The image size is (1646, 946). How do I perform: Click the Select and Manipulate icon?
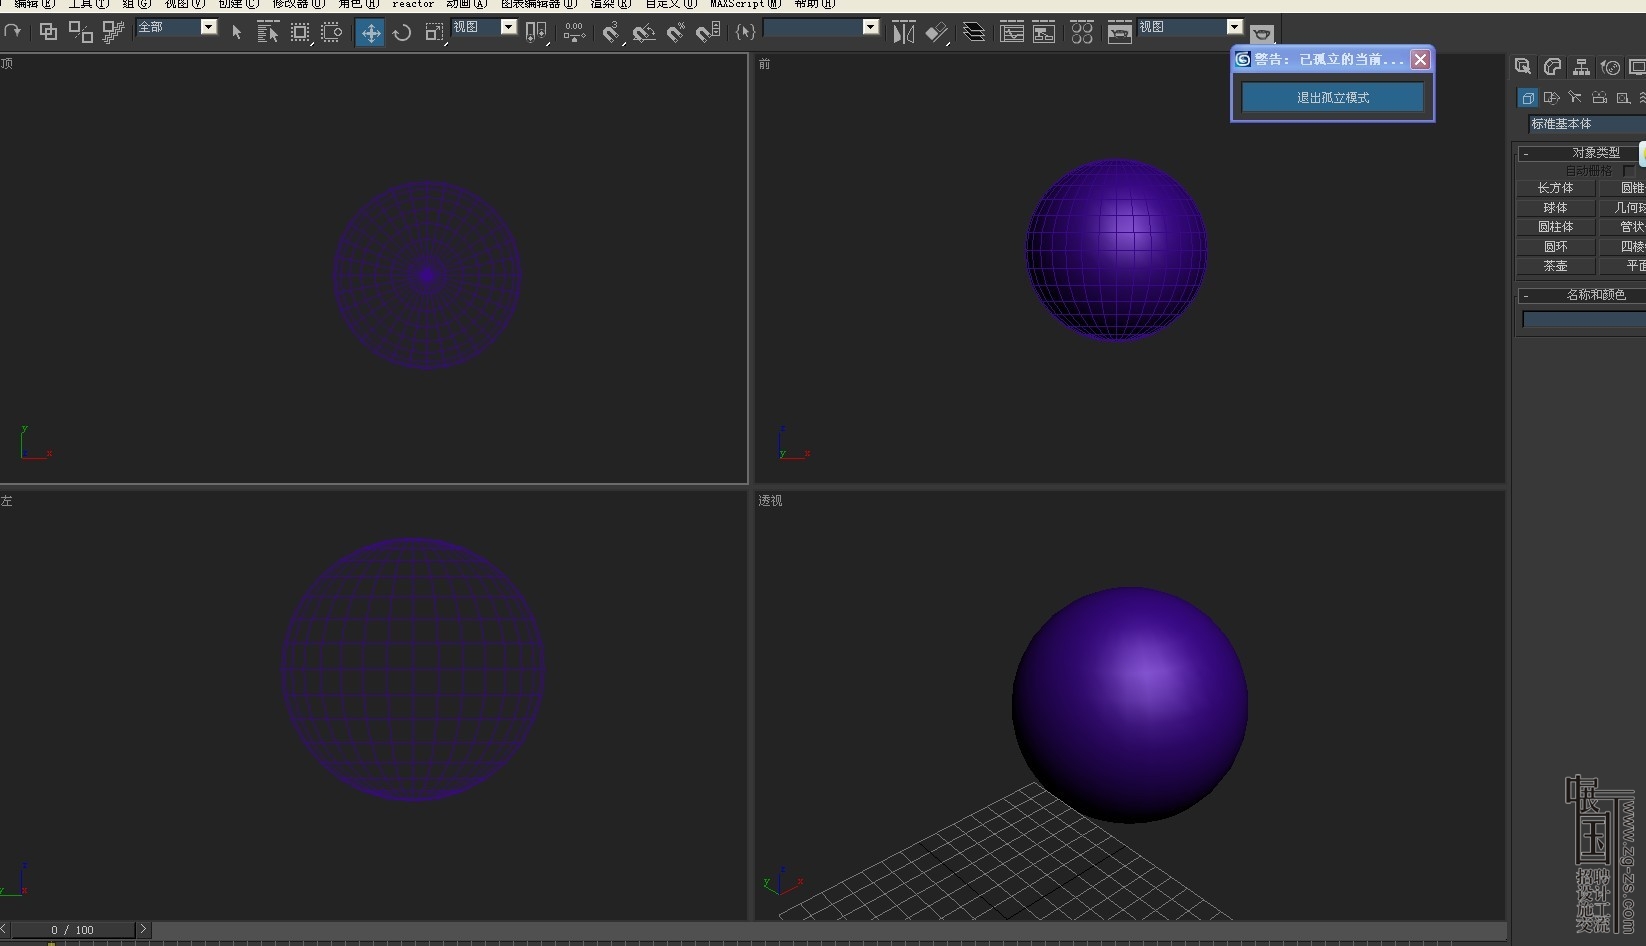574,32
